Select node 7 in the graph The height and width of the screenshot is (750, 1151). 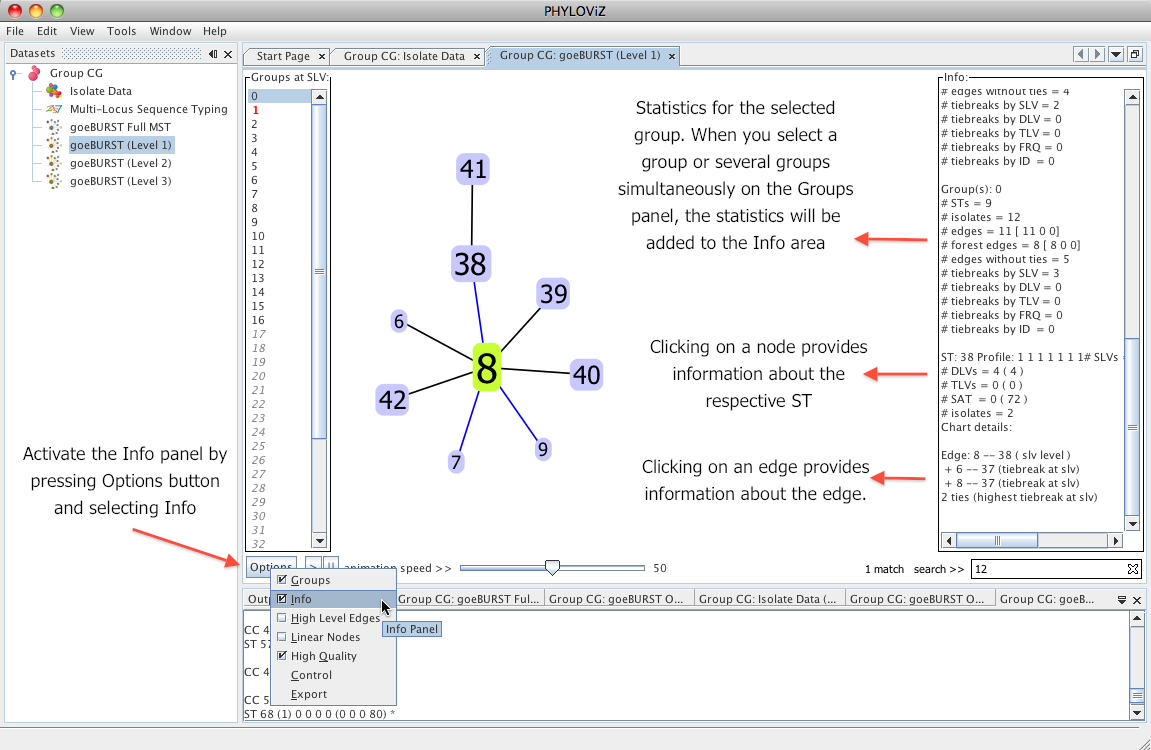(x=456, y=462)
